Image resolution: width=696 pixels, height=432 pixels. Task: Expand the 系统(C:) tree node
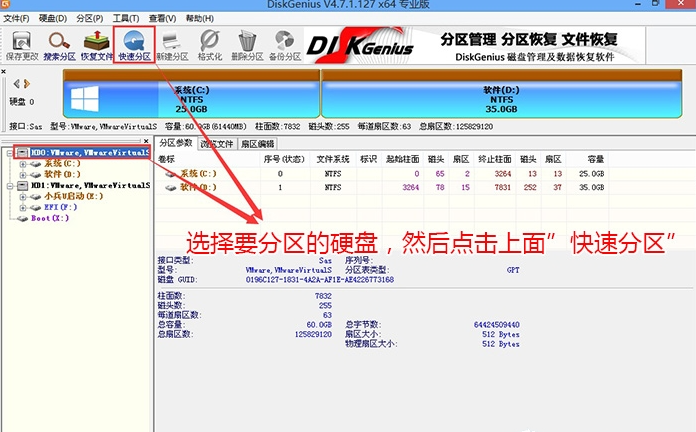point(23,164)
